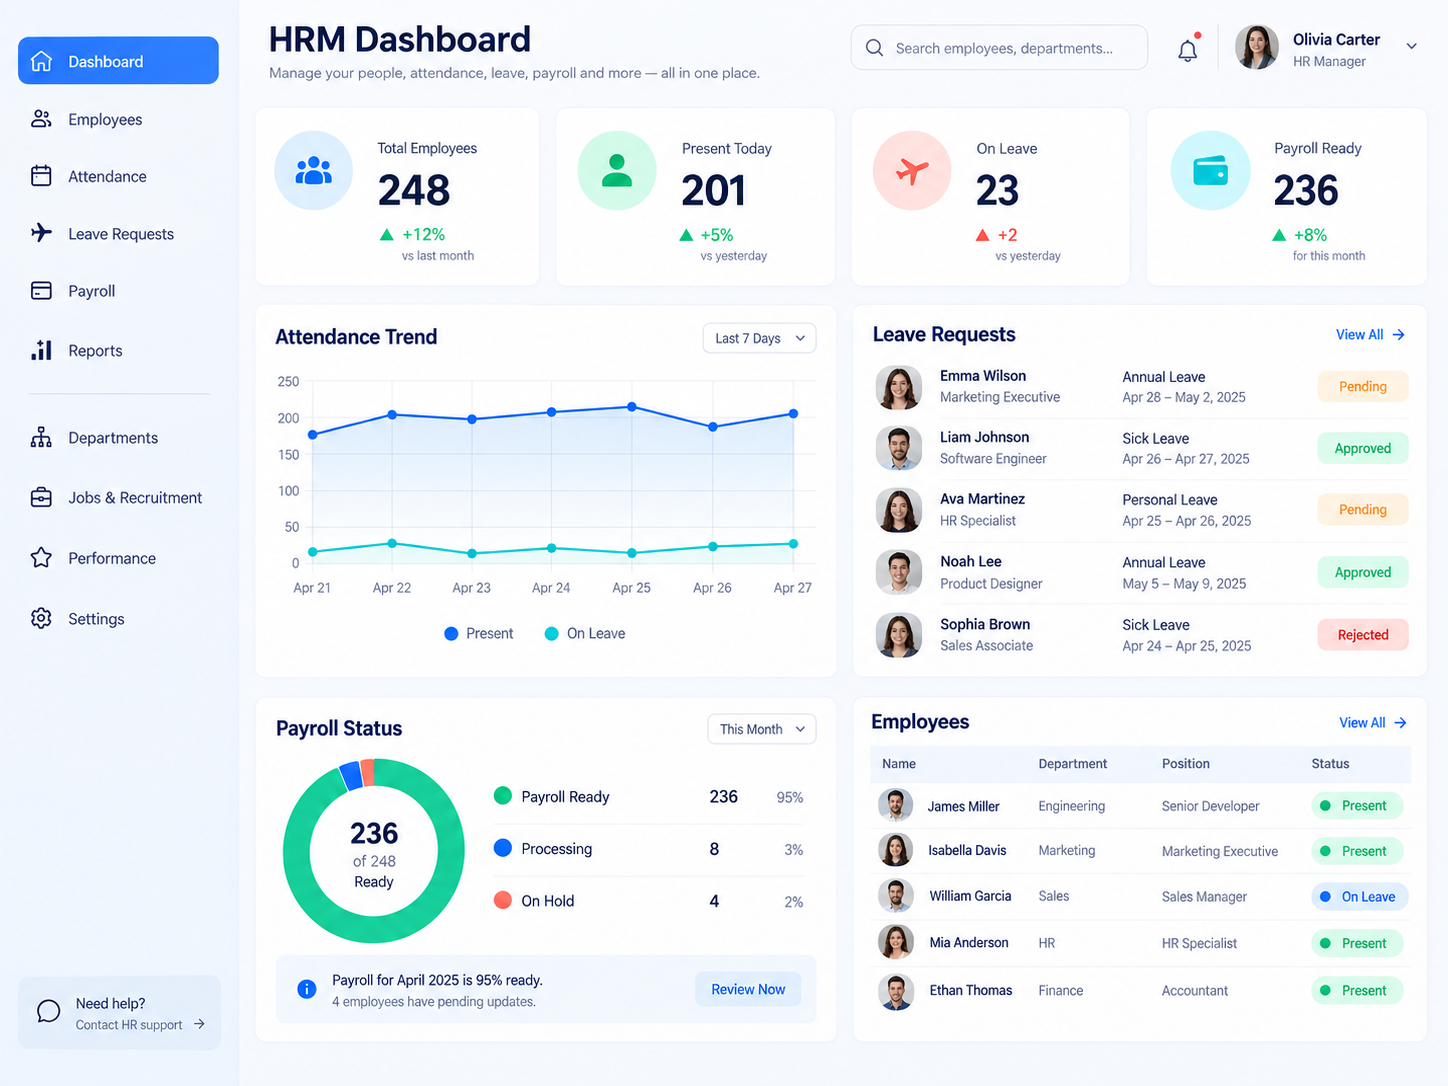Open the This Month dropdown

762,729
